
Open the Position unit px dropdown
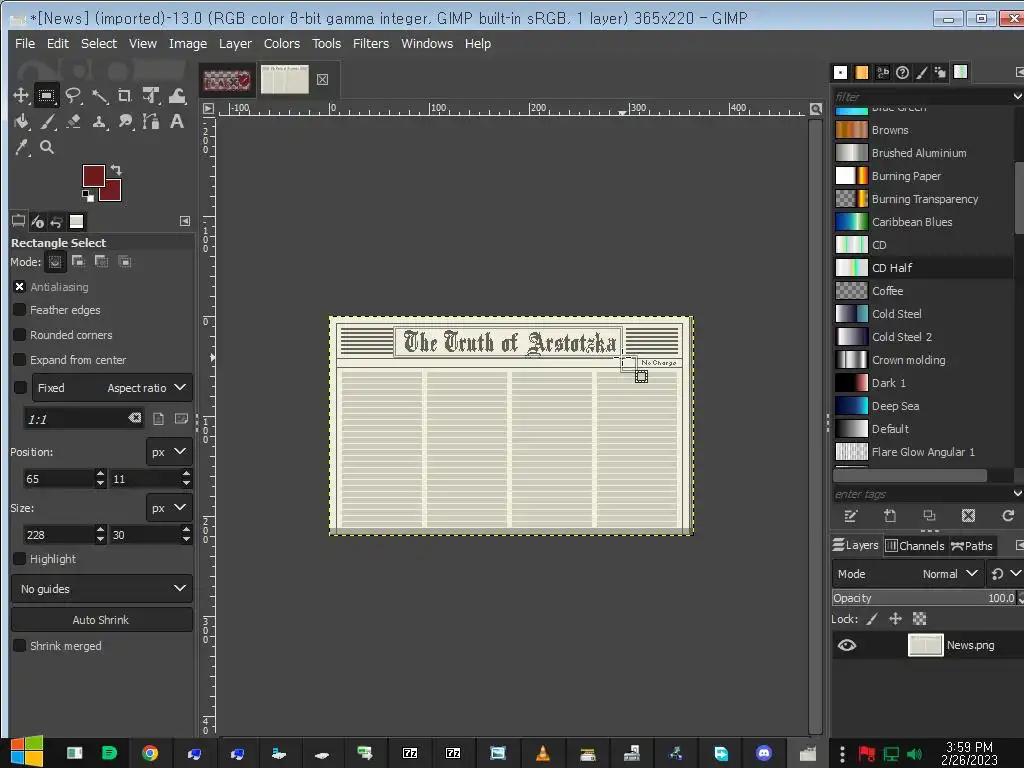coord(168,452)
